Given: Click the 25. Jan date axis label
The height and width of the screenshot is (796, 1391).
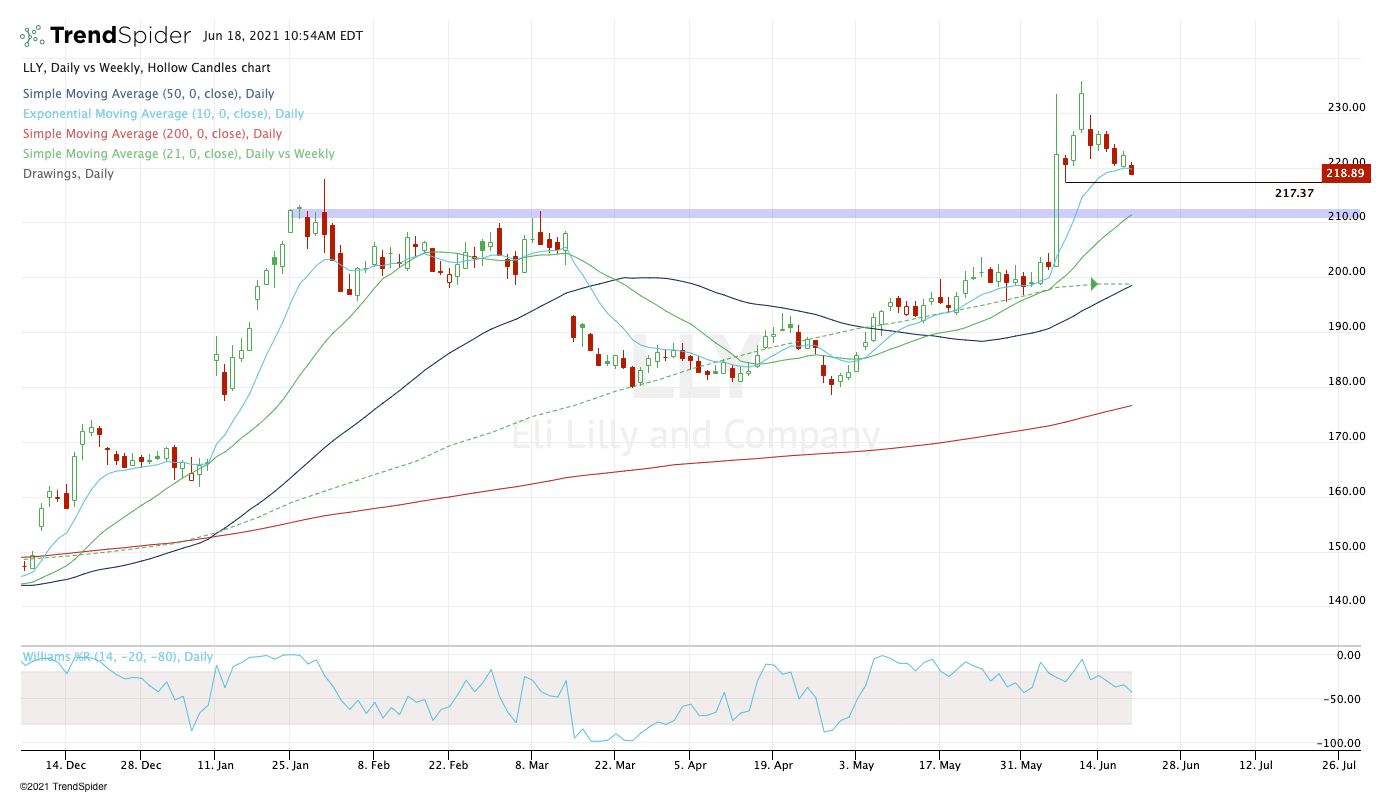Looking at the screenshot, I should tap(289, 765).
